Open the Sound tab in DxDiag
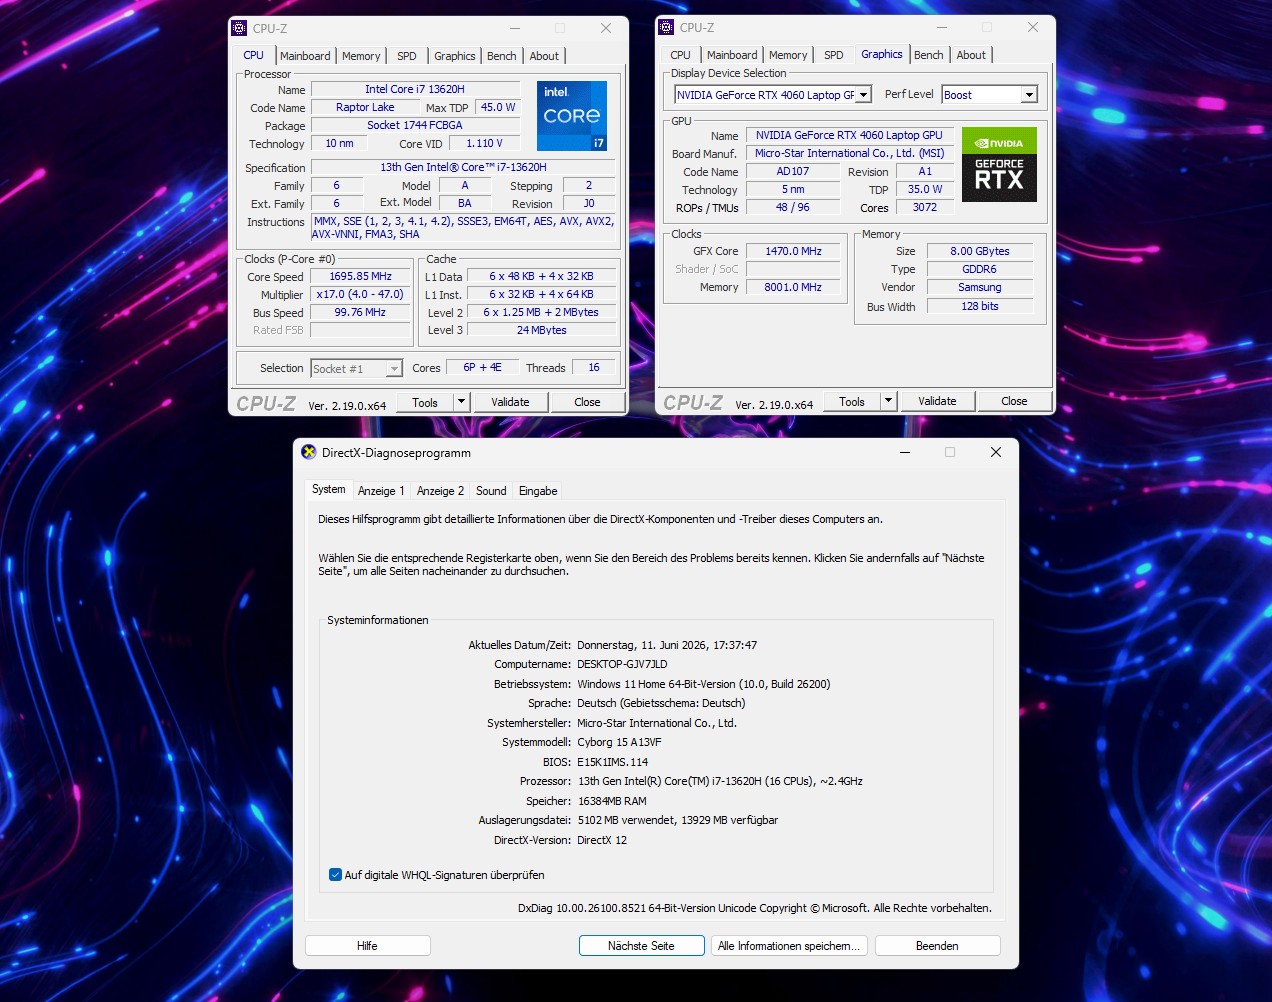Screen dimensions: 1272x1002 click(x=491, y=491)
